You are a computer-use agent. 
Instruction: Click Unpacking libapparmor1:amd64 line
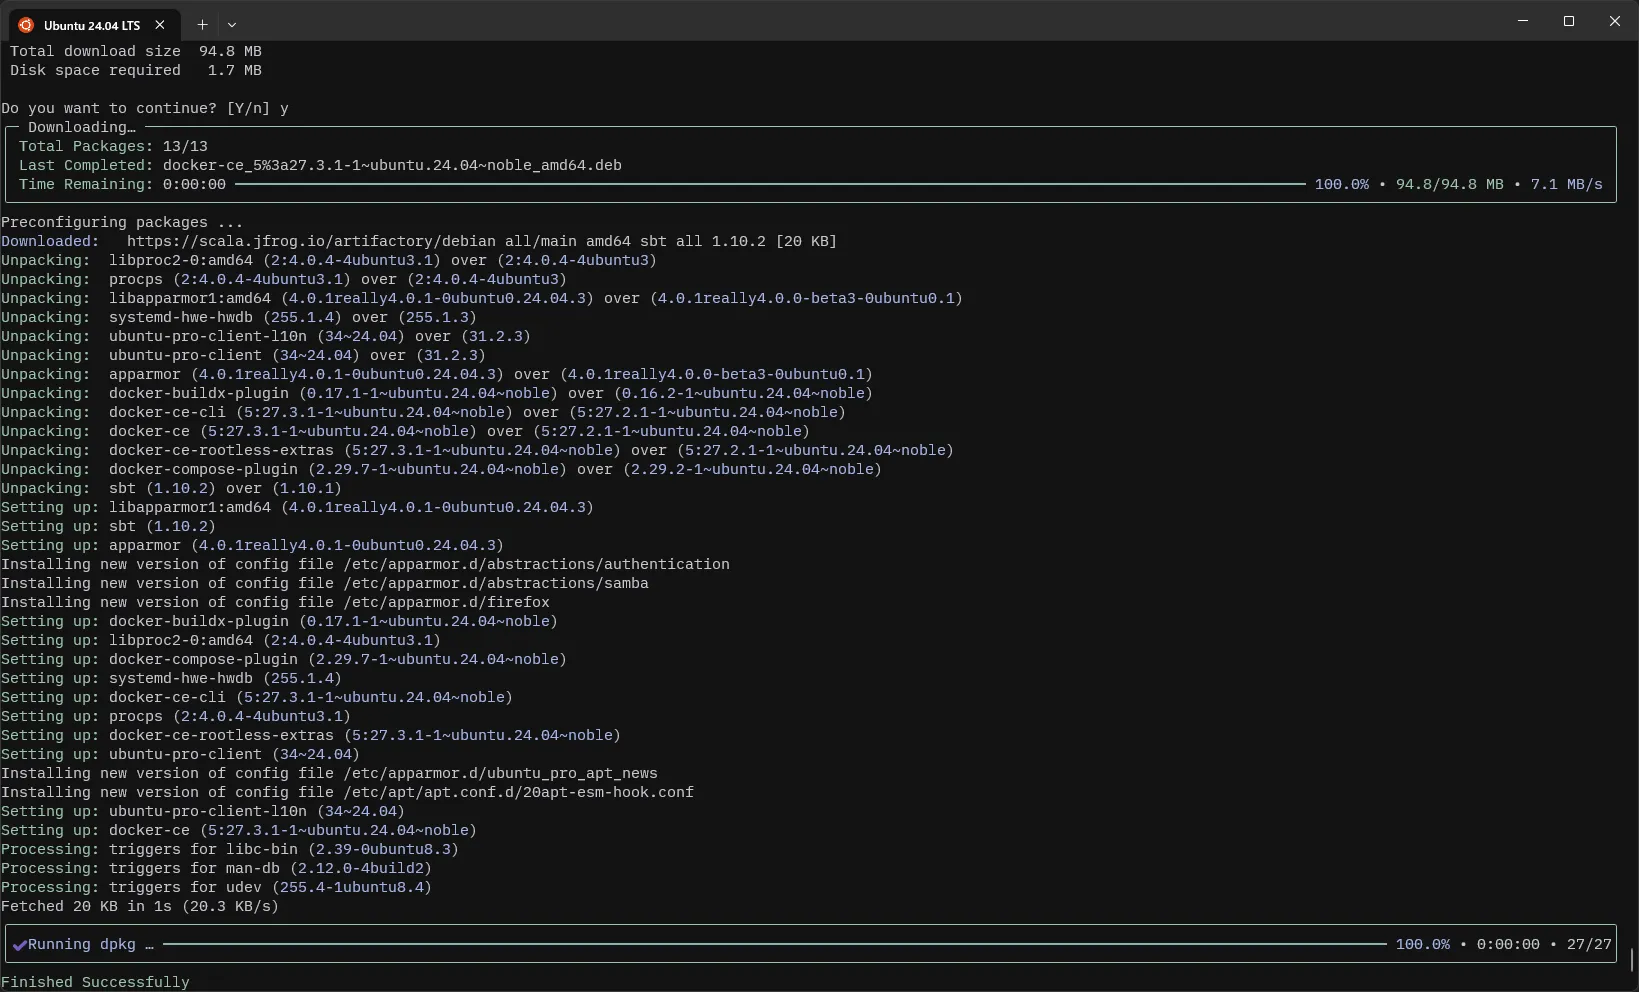click(x=482, y=298)
